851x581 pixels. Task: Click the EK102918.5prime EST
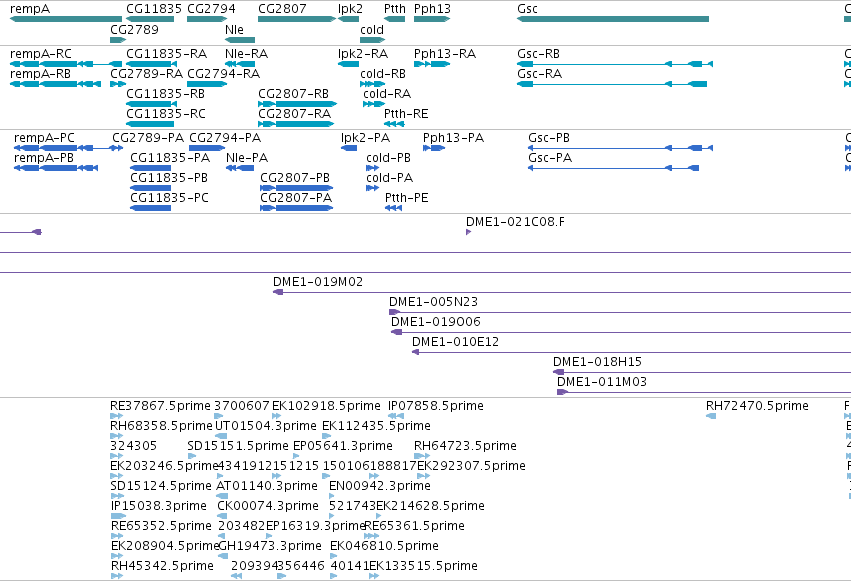[x=277, y=416]
